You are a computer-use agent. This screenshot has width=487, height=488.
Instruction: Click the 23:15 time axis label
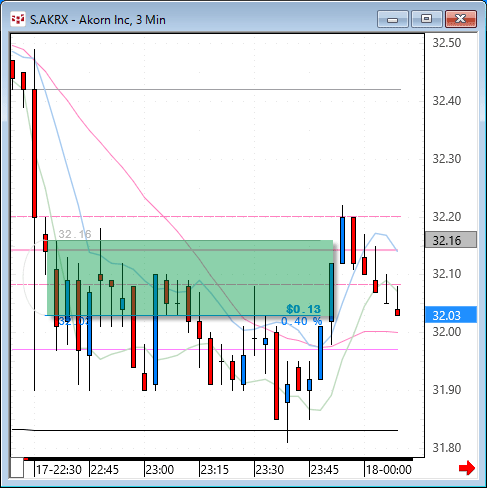pos(215,470)
